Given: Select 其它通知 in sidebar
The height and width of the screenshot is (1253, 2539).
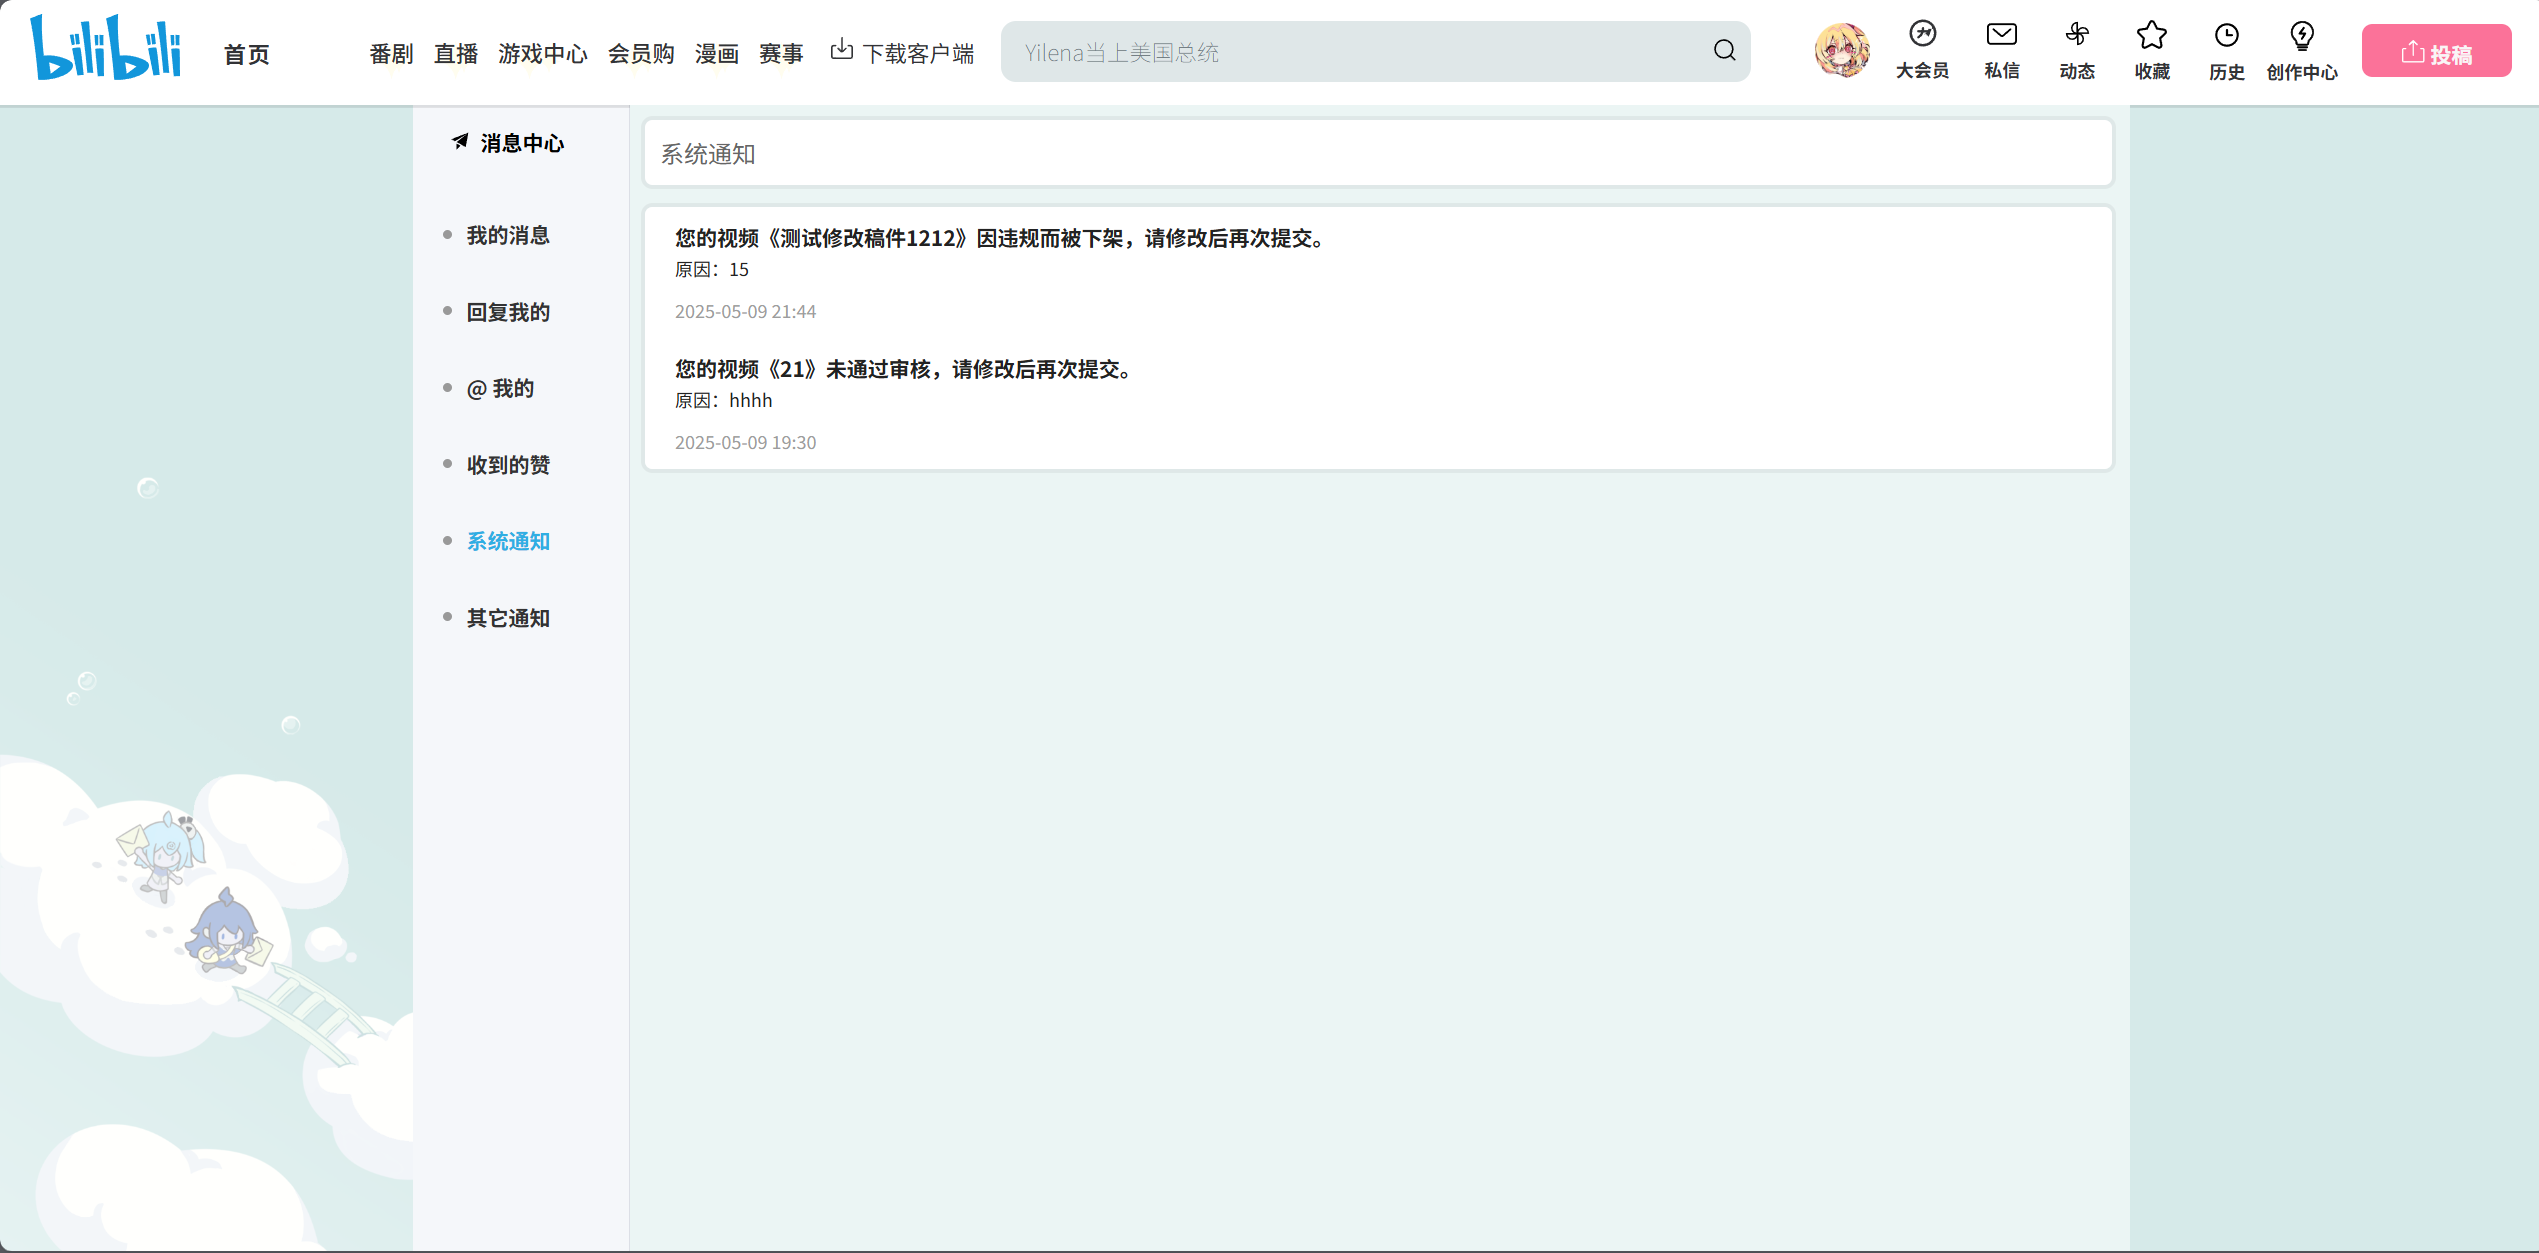Looking at the screenshot, I should (508, 618).
